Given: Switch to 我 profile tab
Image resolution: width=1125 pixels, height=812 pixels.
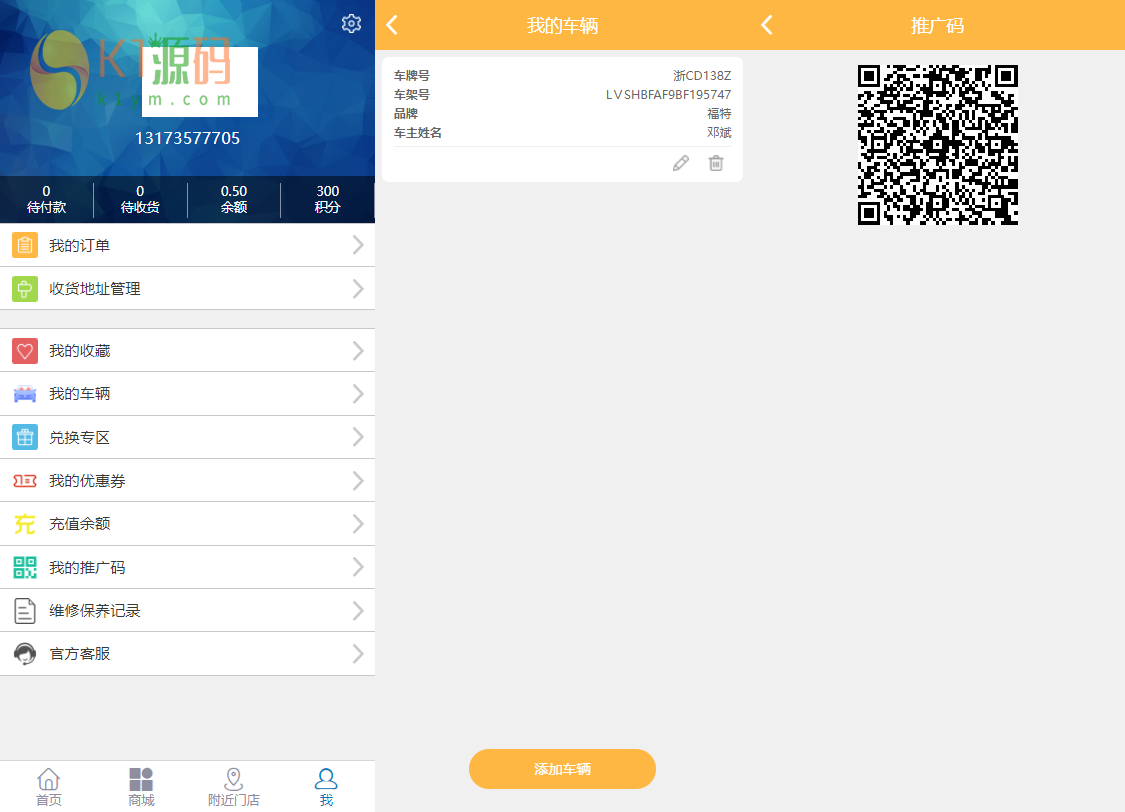Looking at the screenshot, I should click(326, 787).
